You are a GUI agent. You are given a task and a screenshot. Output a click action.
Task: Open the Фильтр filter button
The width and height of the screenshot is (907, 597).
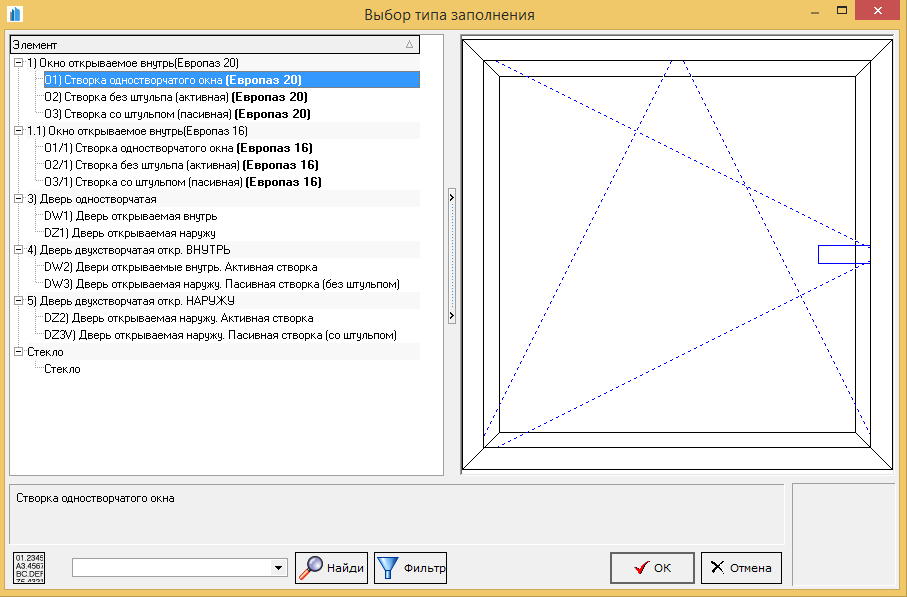(x=410, y=567)
